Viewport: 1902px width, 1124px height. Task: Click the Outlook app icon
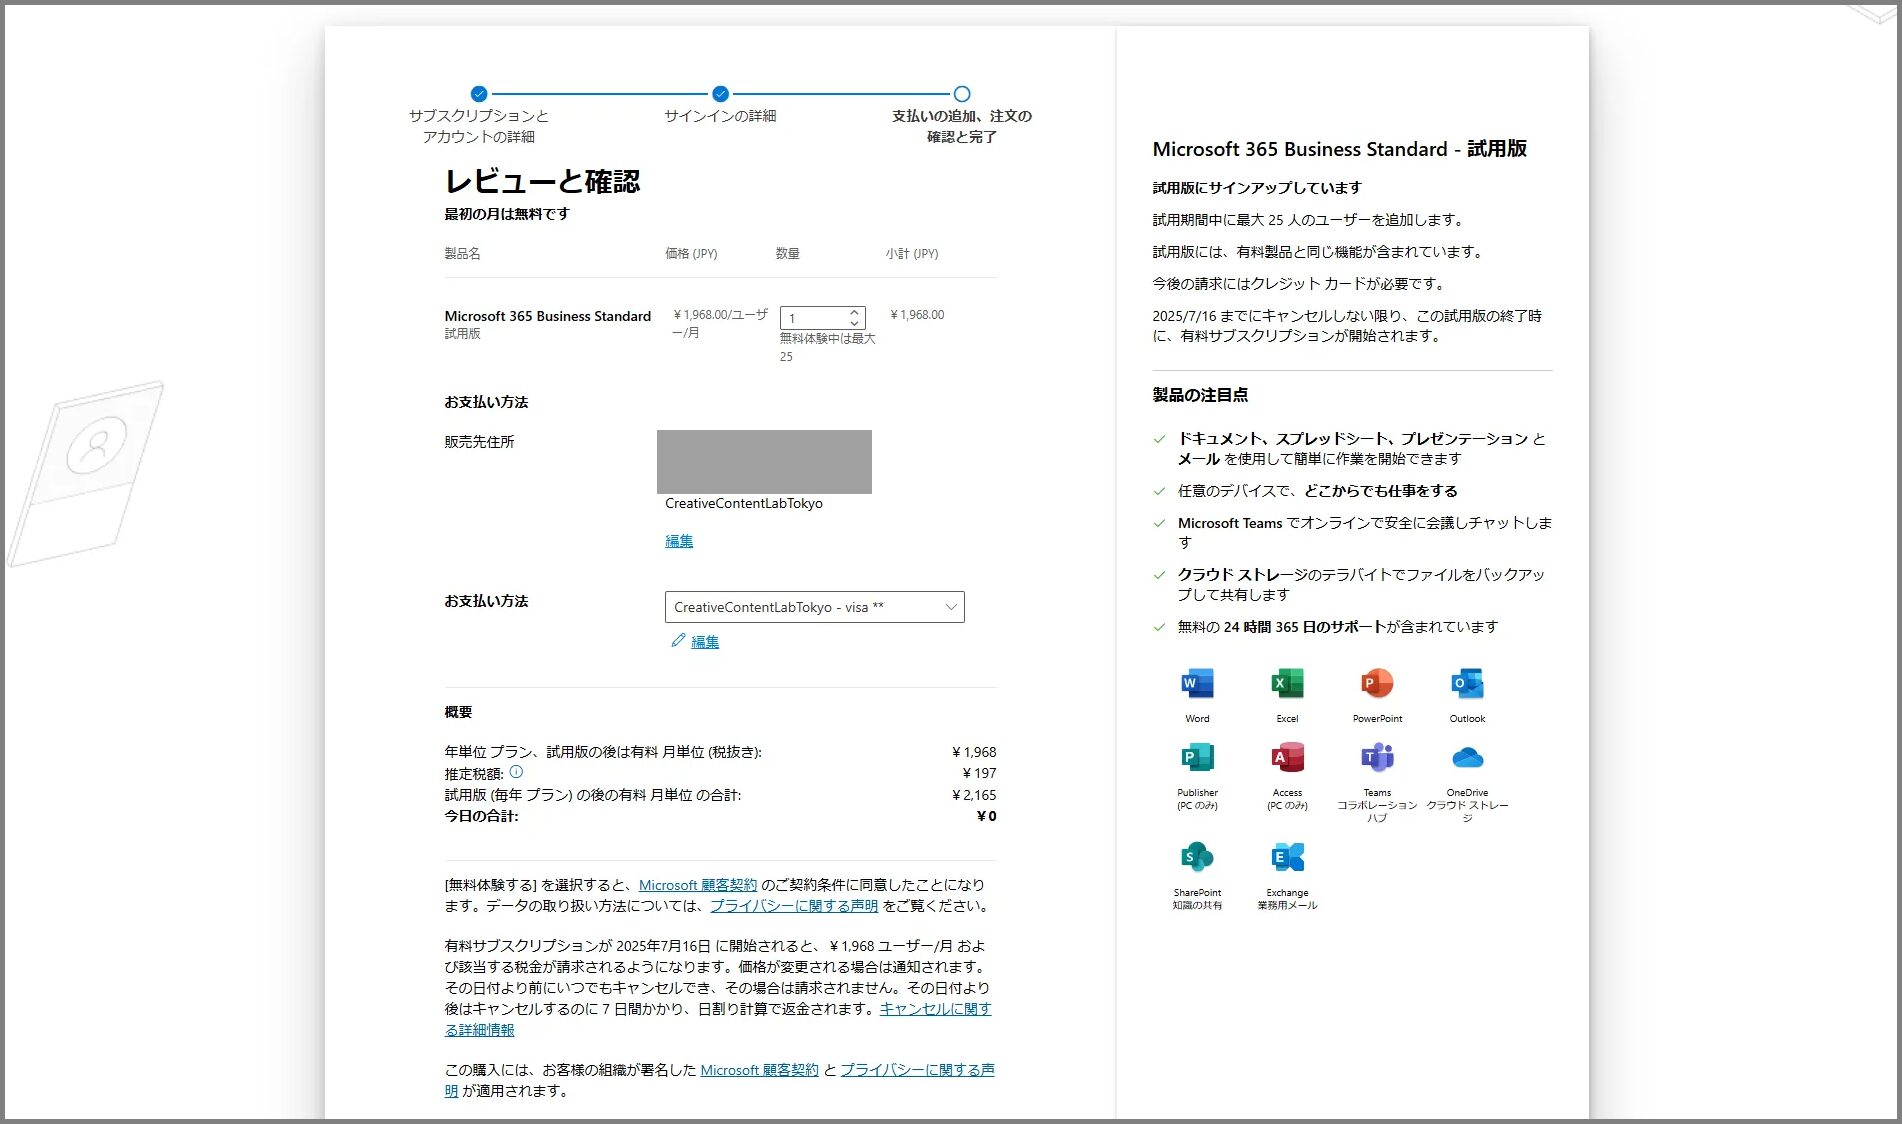pos(1467,683)
